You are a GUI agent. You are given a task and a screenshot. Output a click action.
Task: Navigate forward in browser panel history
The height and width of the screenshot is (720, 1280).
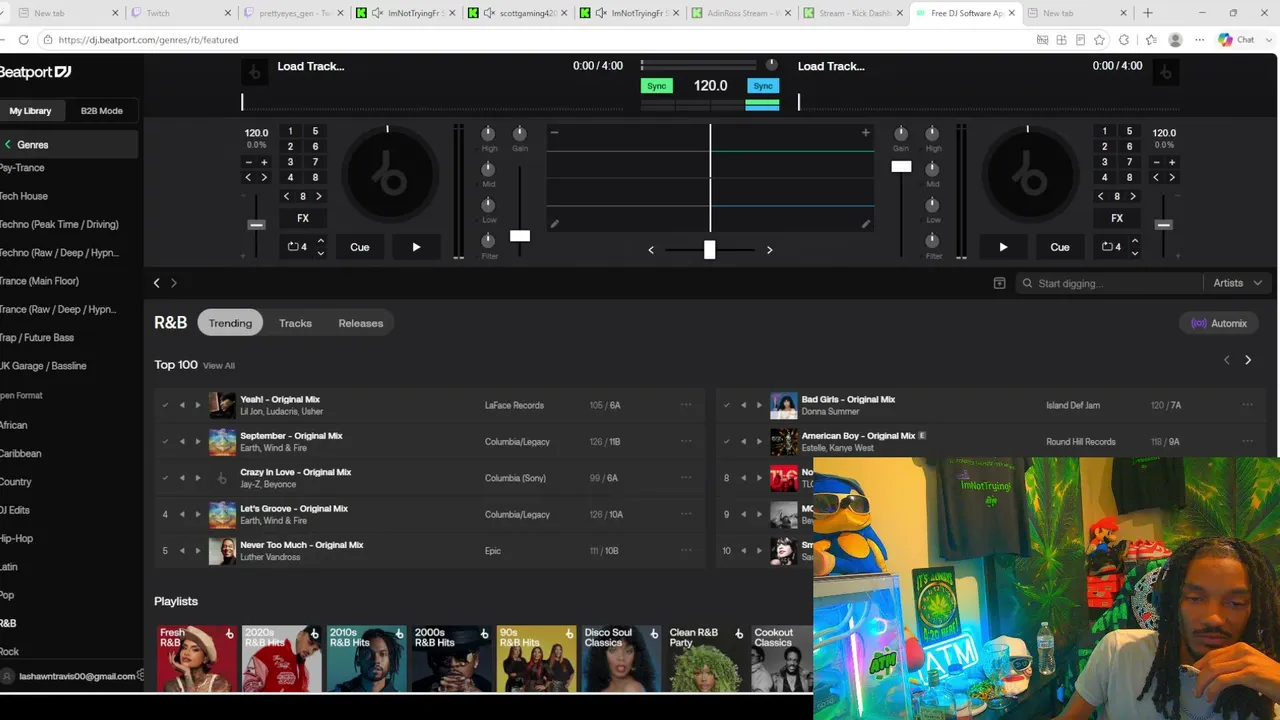(x=174, y=283)
